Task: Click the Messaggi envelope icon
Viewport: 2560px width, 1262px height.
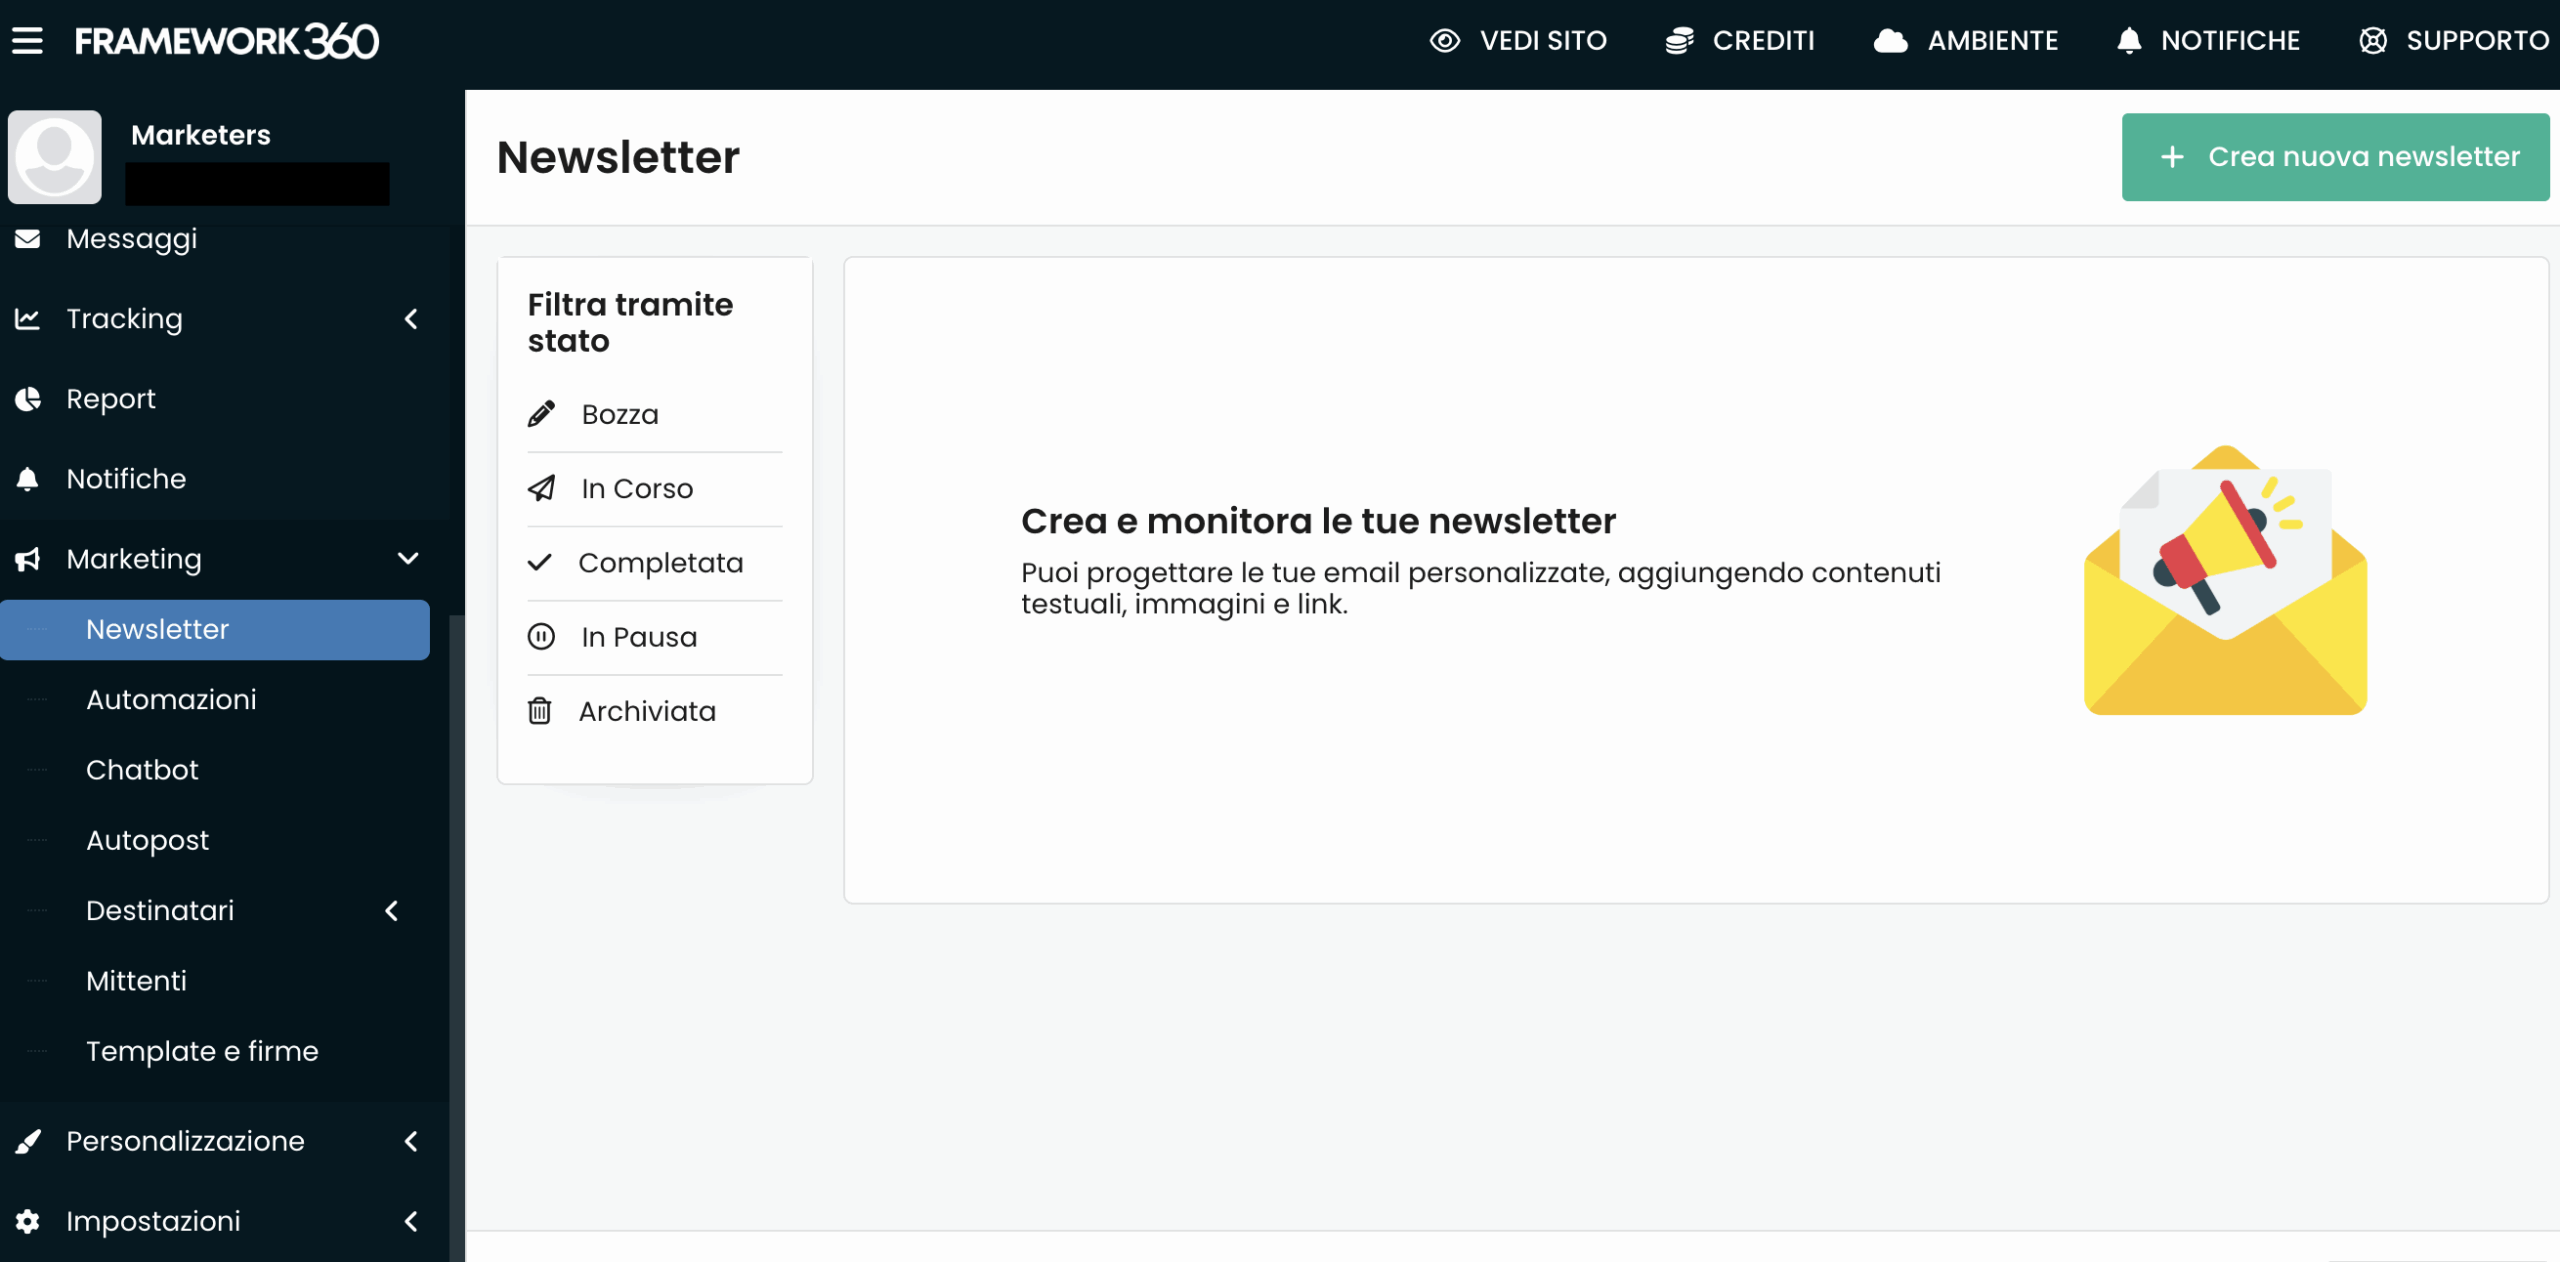Action: tap(28, 239)
